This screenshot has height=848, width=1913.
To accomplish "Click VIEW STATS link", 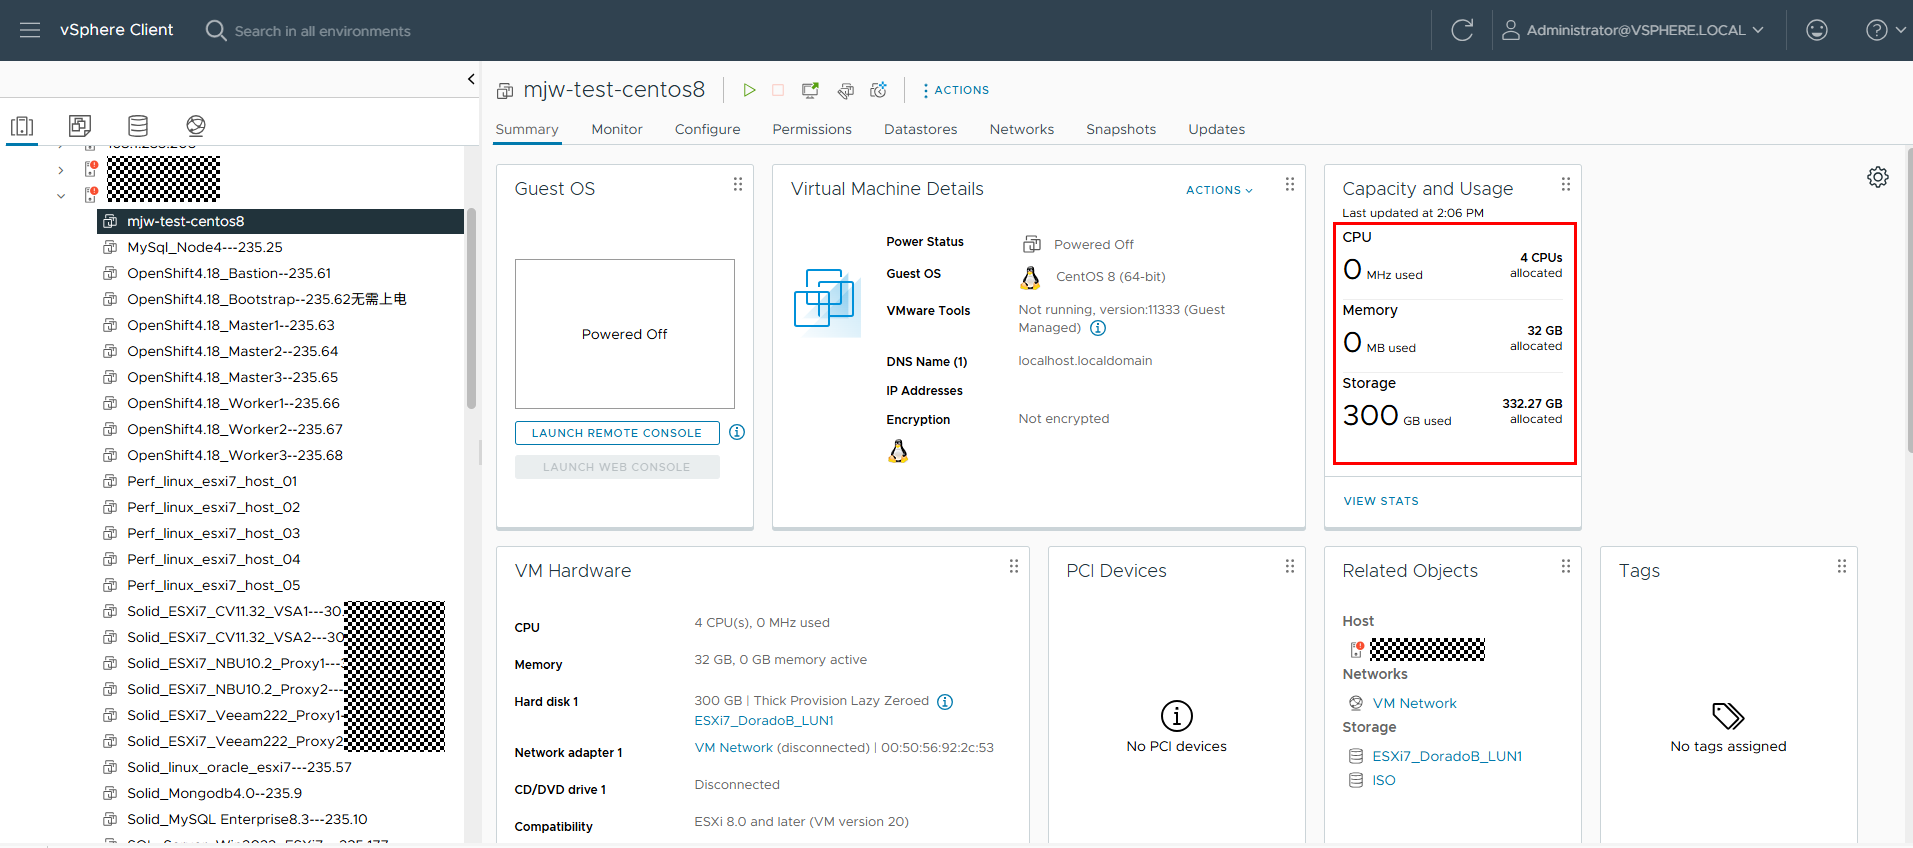I will [x=1381, y=501].
